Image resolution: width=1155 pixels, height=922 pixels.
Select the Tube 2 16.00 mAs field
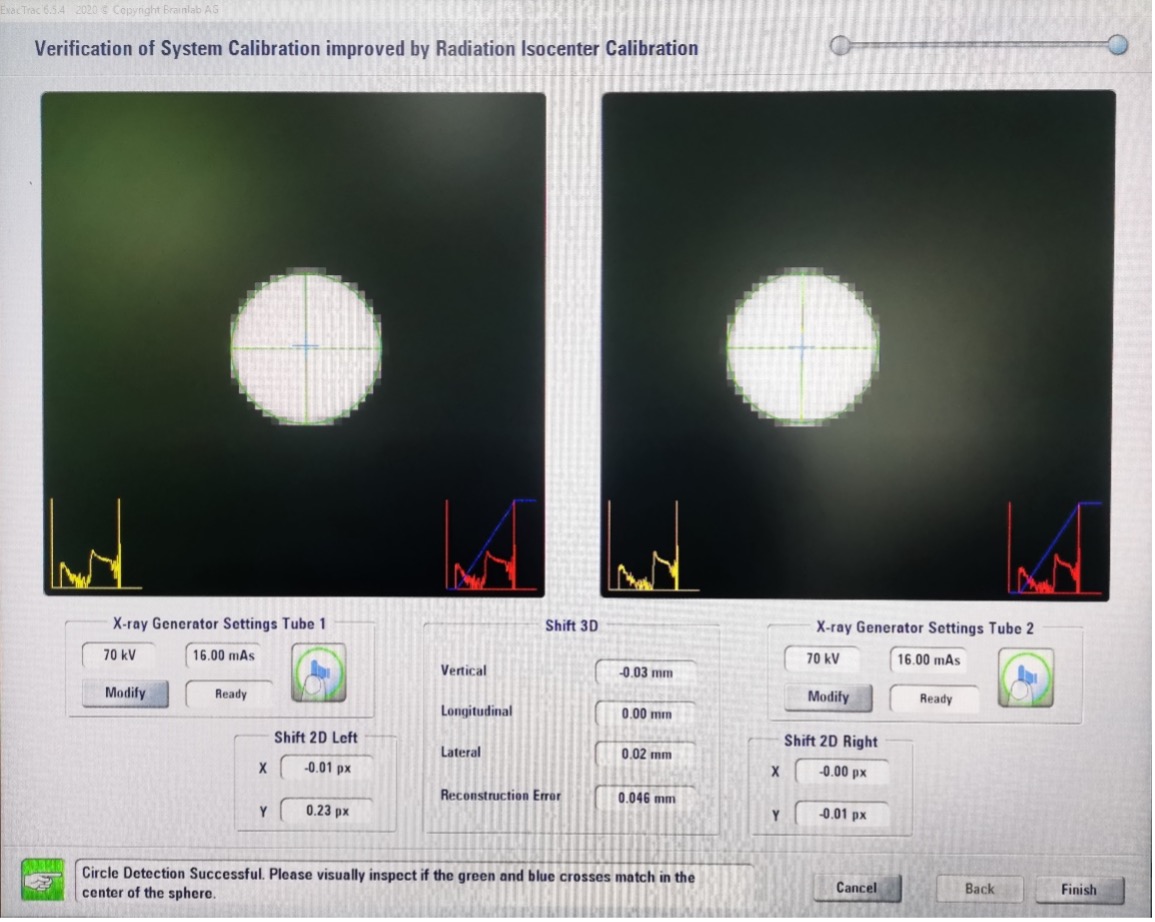928,660
